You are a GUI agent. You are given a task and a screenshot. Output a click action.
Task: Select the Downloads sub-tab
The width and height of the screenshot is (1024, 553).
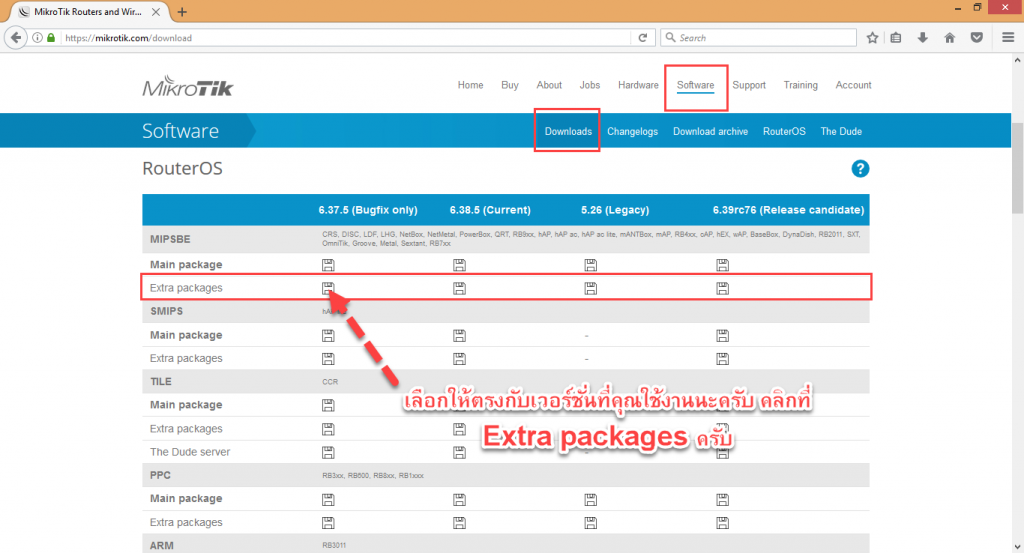tap(568, 131)
